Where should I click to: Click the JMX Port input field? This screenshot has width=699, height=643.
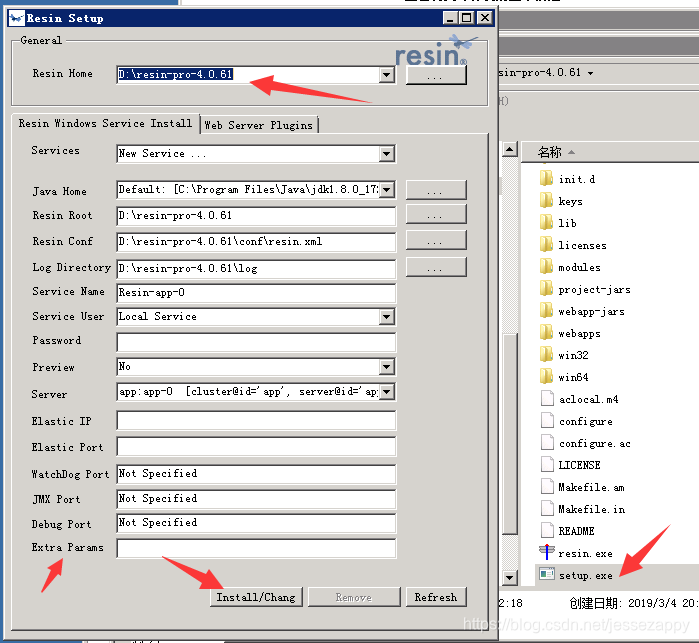click(256, 499)
